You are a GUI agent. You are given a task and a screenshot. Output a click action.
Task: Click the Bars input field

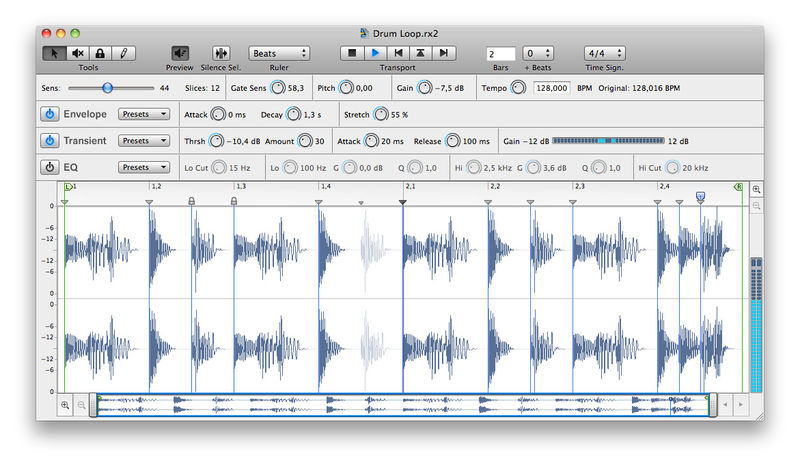501,54
